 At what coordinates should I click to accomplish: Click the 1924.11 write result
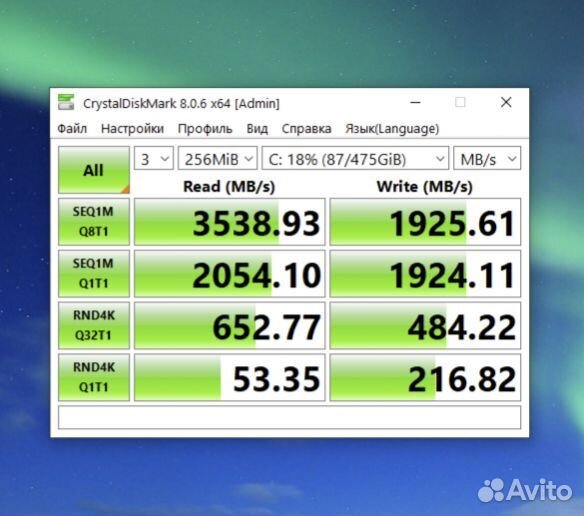(425, 273)
